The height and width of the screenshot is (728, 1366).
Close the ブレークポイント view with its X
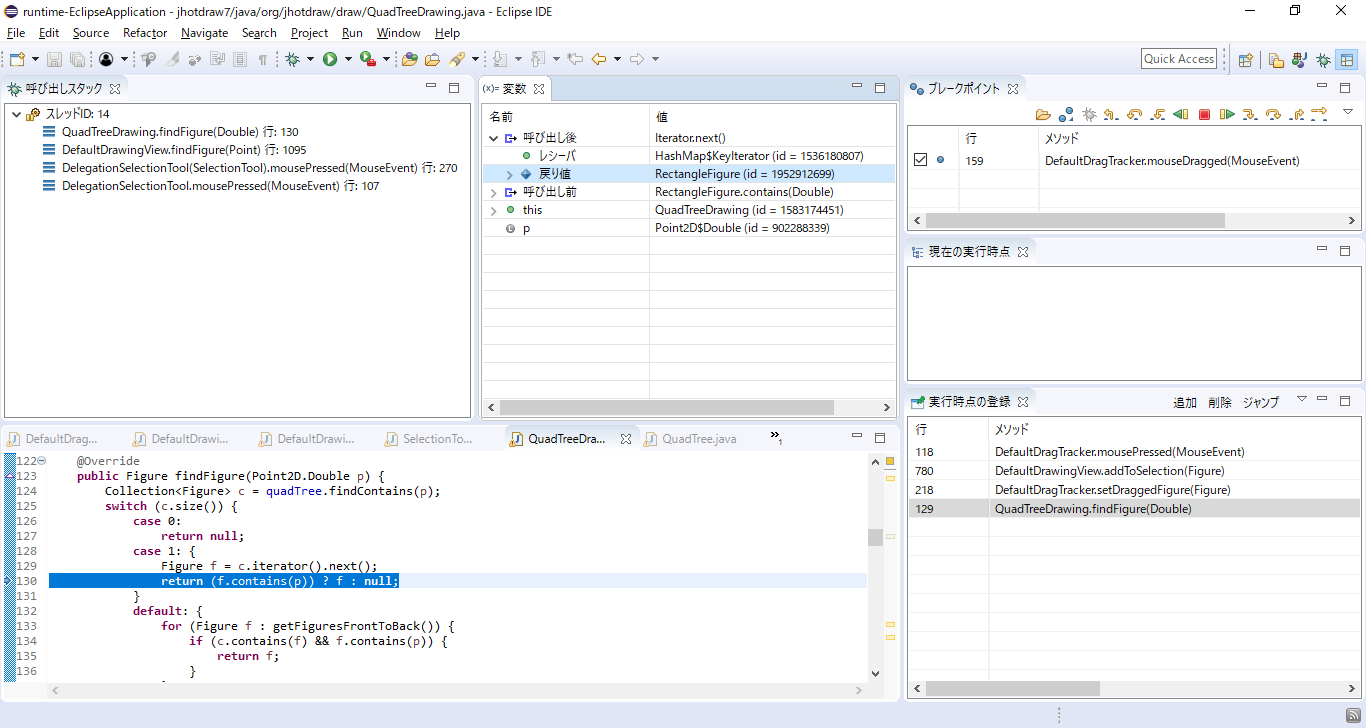(1012, 88)
